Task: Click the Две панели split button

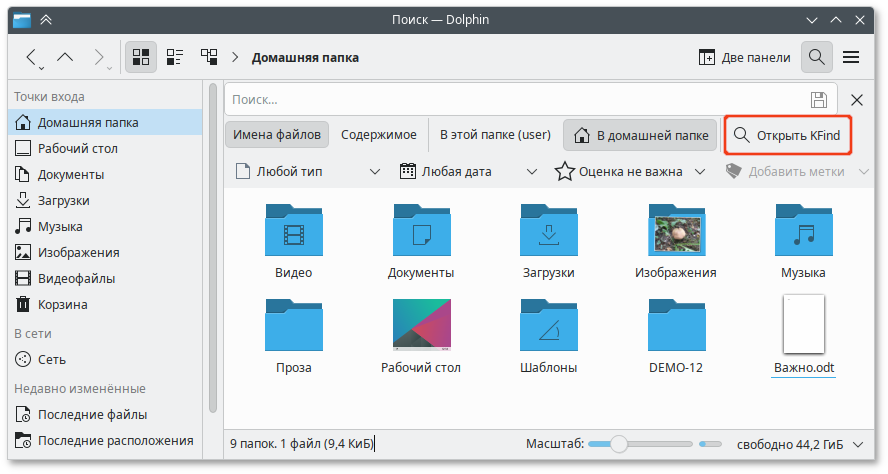Action: click(x=745, y=57)
